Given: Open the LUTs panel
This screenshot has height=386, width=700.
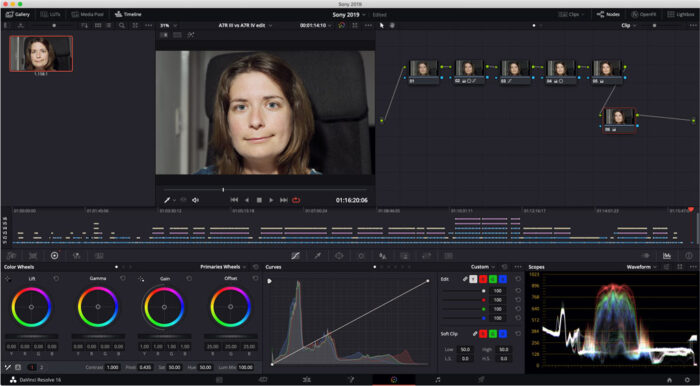Looking at the screenshot, I should (50, 14).
